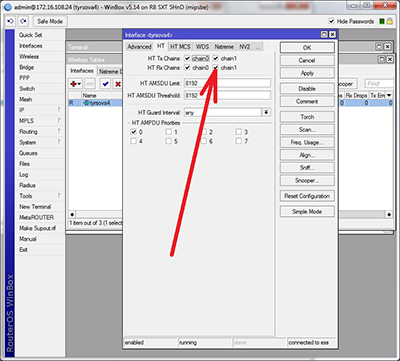
Task: Click the yellow padlock icon at top right
Action: (389, 22)
